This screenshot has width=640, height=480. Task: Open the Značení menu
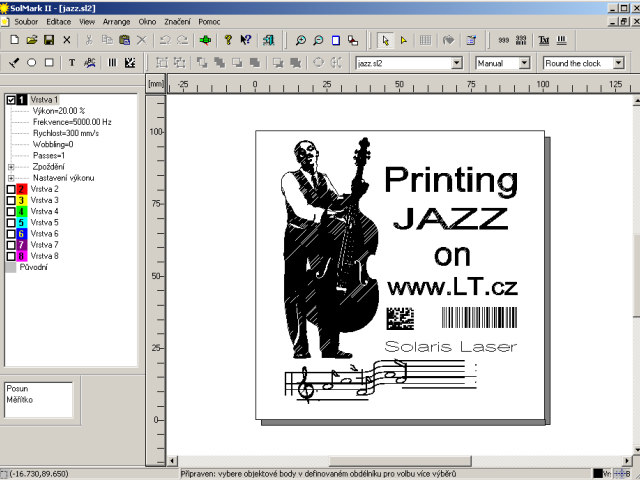pyautogui.click(x=177, y=22)
